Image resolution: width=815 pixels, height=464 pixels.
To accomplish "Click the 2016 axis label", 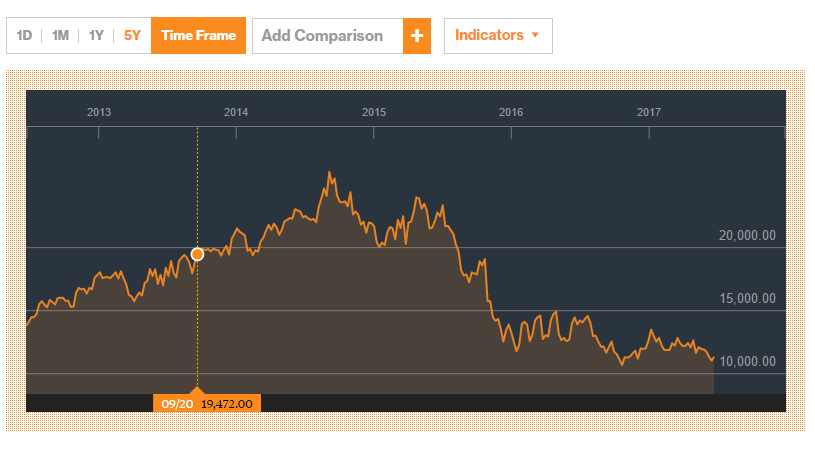I will click(511, 112).
